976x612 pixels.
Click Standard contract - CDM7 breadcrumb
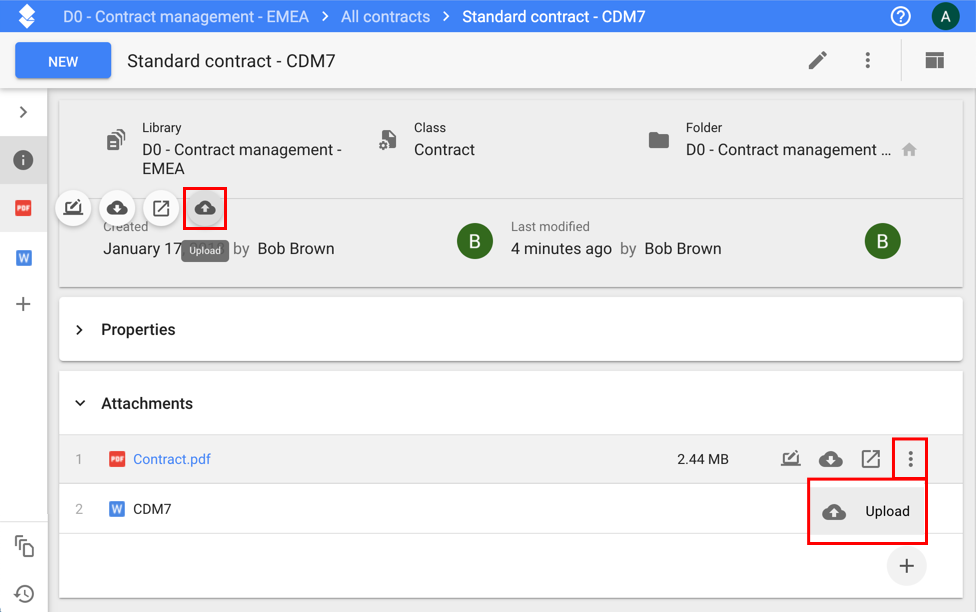click(553, 16)
